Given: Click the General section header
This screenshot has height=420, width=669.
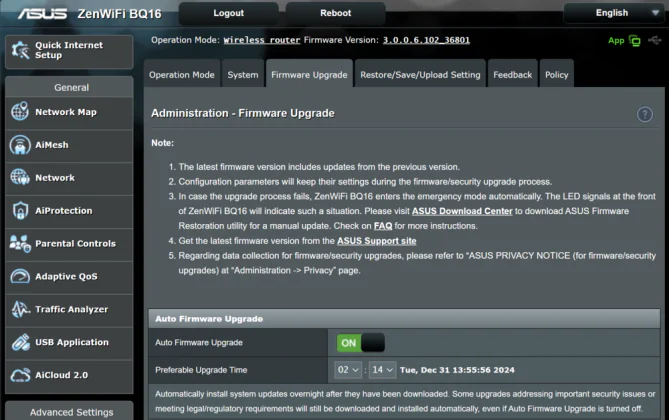Looking at the screenshot, I should [x=69, y=87].
